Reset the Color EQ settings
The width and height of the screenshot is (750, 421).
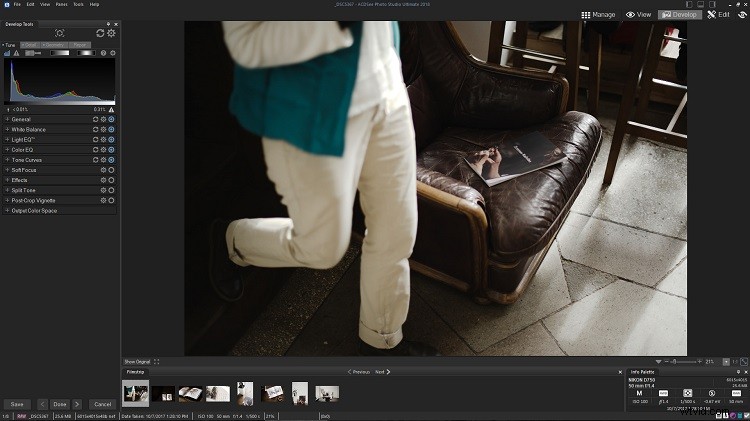point(95,150)
